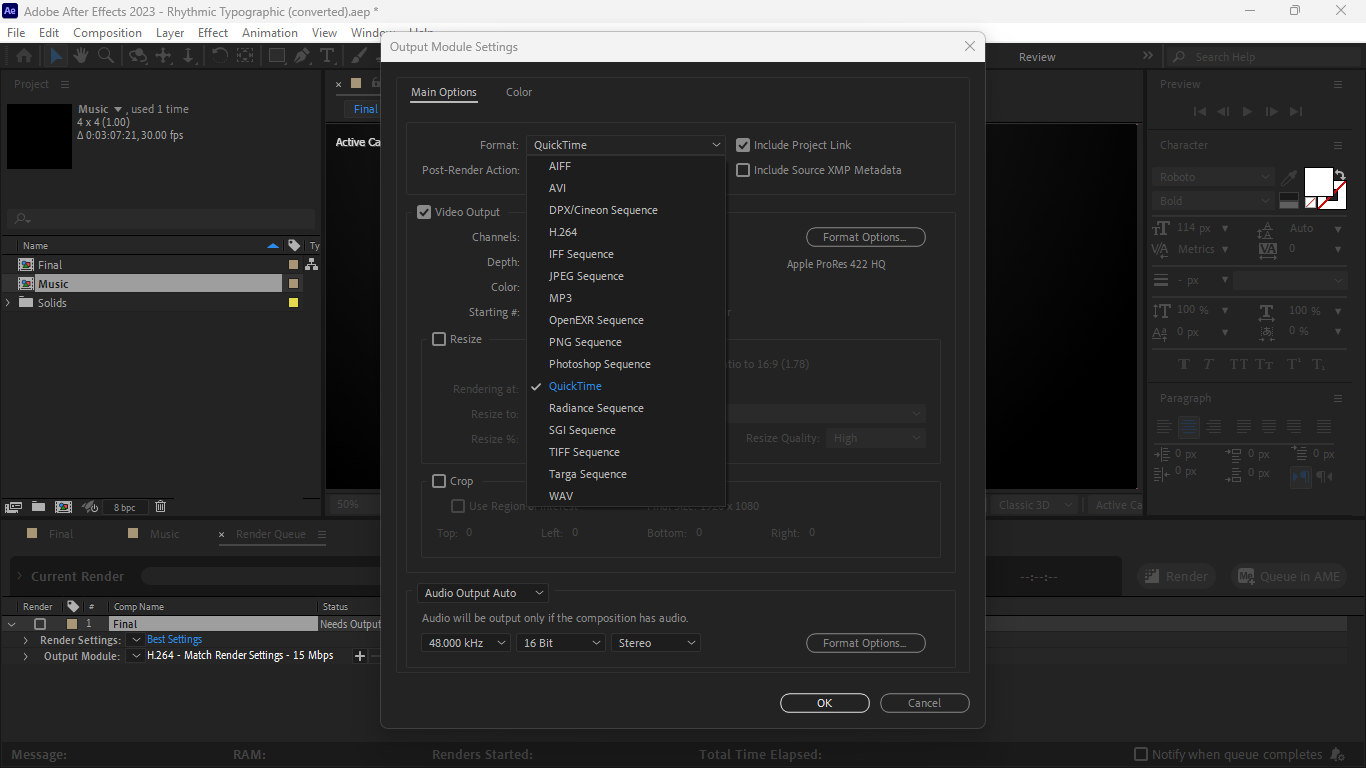The height and width of the screenshot is (768, 1366).
Task: Select the Pan camera tool
Action: tap(164, 56)
